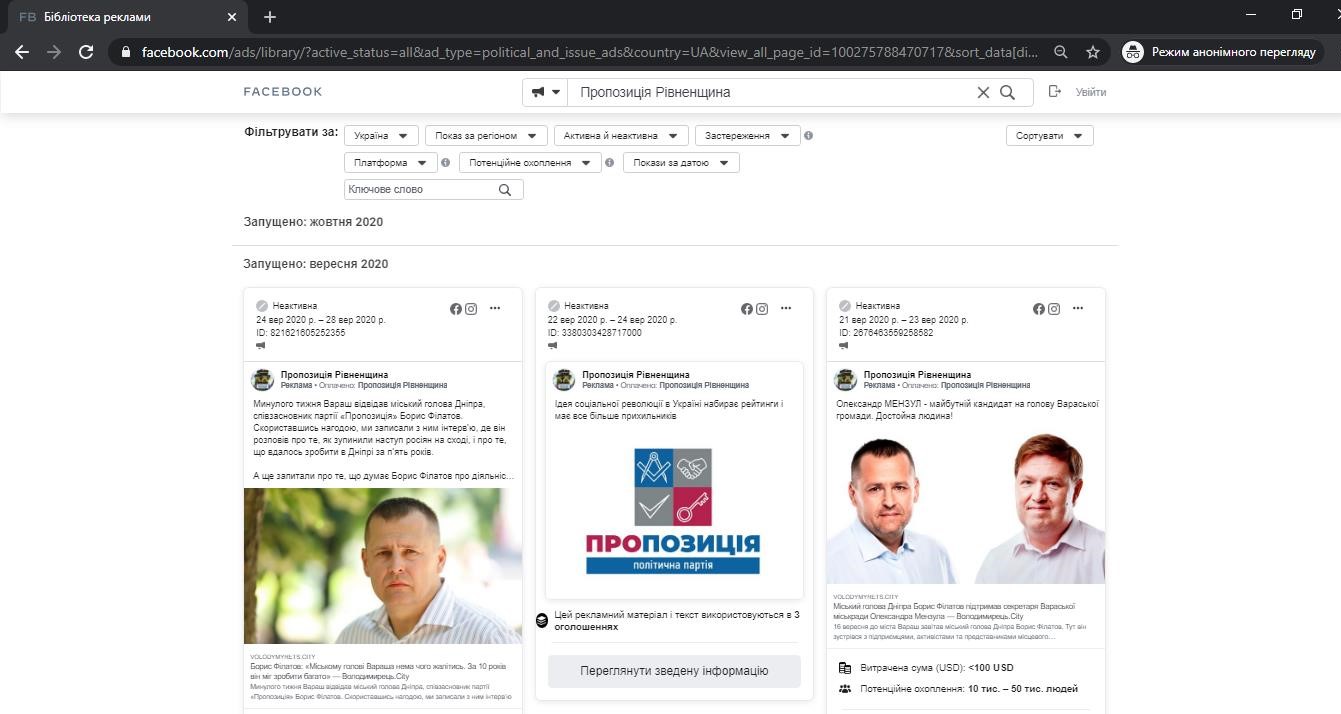
Task: Expand the Покази за датою filter
Action: (681, 163)
